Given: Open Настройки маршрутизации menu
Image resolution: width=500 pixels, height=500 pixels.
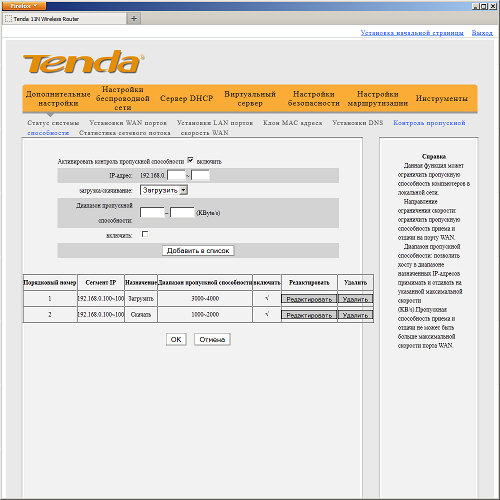Looking at the screenshot, I should (378, 99).
